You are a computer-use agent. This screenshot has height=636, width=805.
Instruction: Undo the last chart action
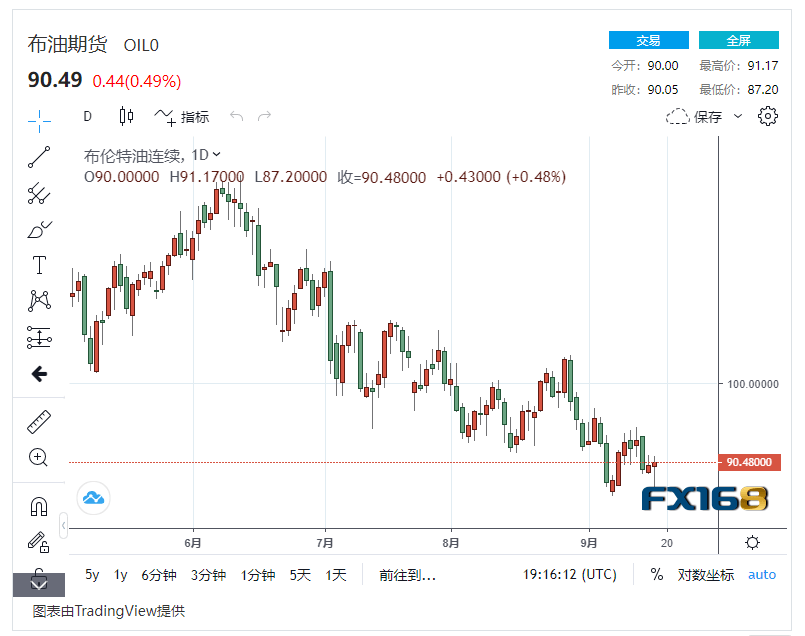[x=237, y=117]
